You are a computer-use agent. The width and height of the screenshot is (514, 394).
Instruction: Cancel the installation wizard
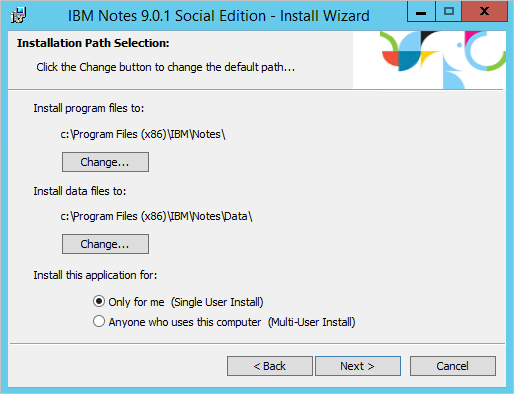(x=453, y=366)
